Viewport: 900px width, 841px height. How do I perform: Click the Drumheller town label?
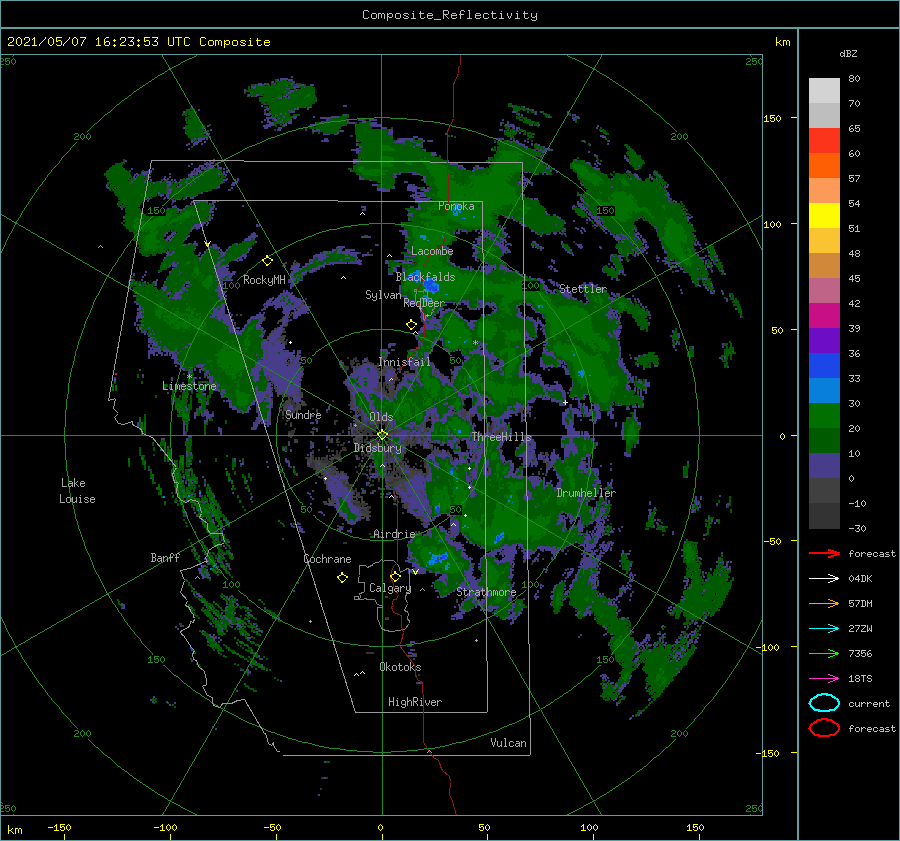coord(585,493)
